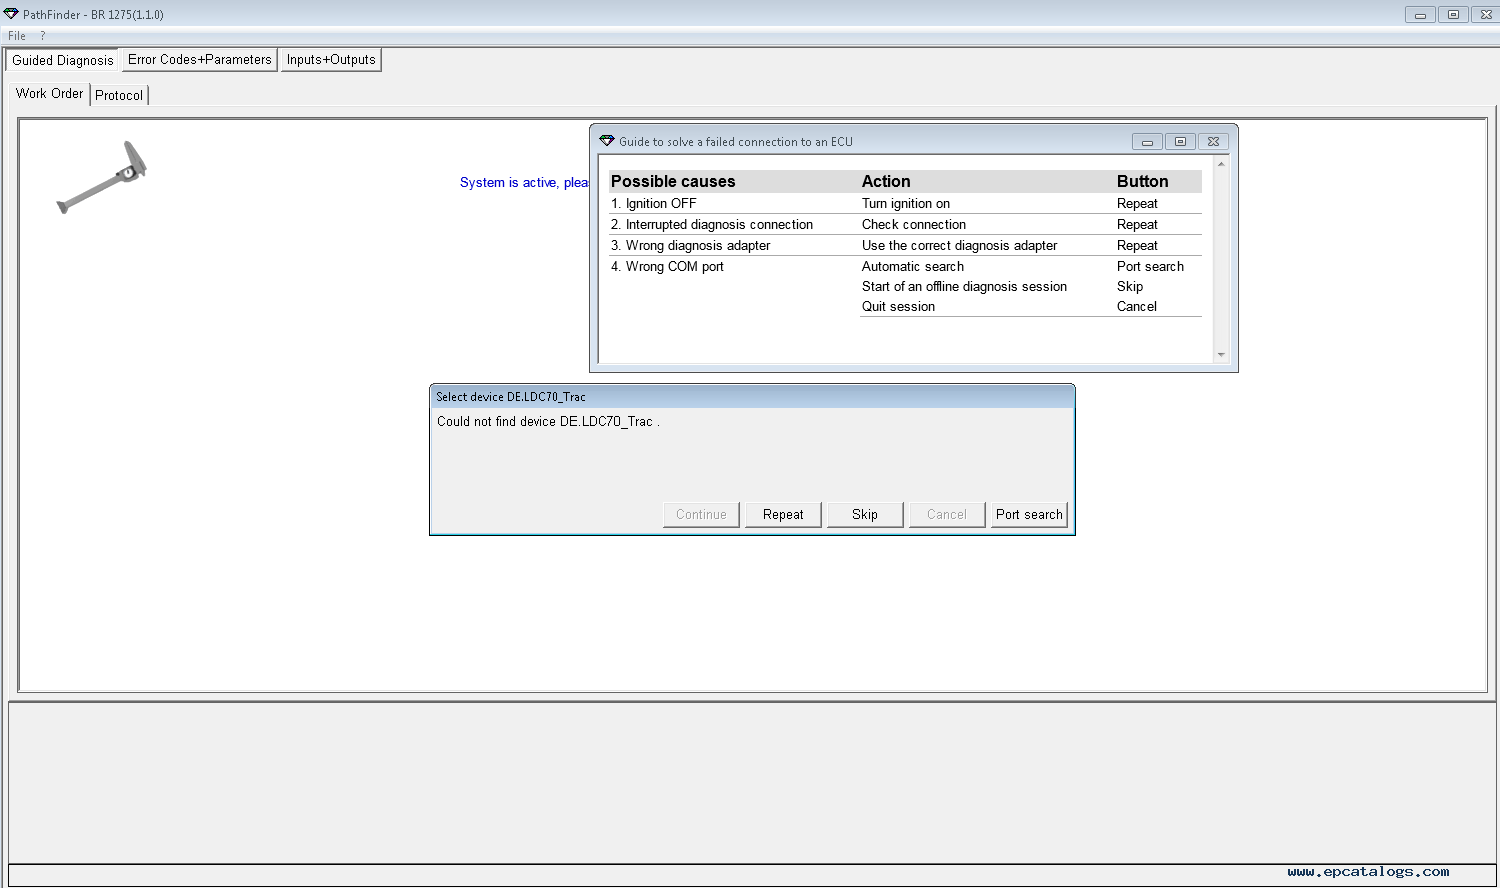Click Skip to start the offline session
Screen dimensions: 1500x888
click(x=865, y=515)
